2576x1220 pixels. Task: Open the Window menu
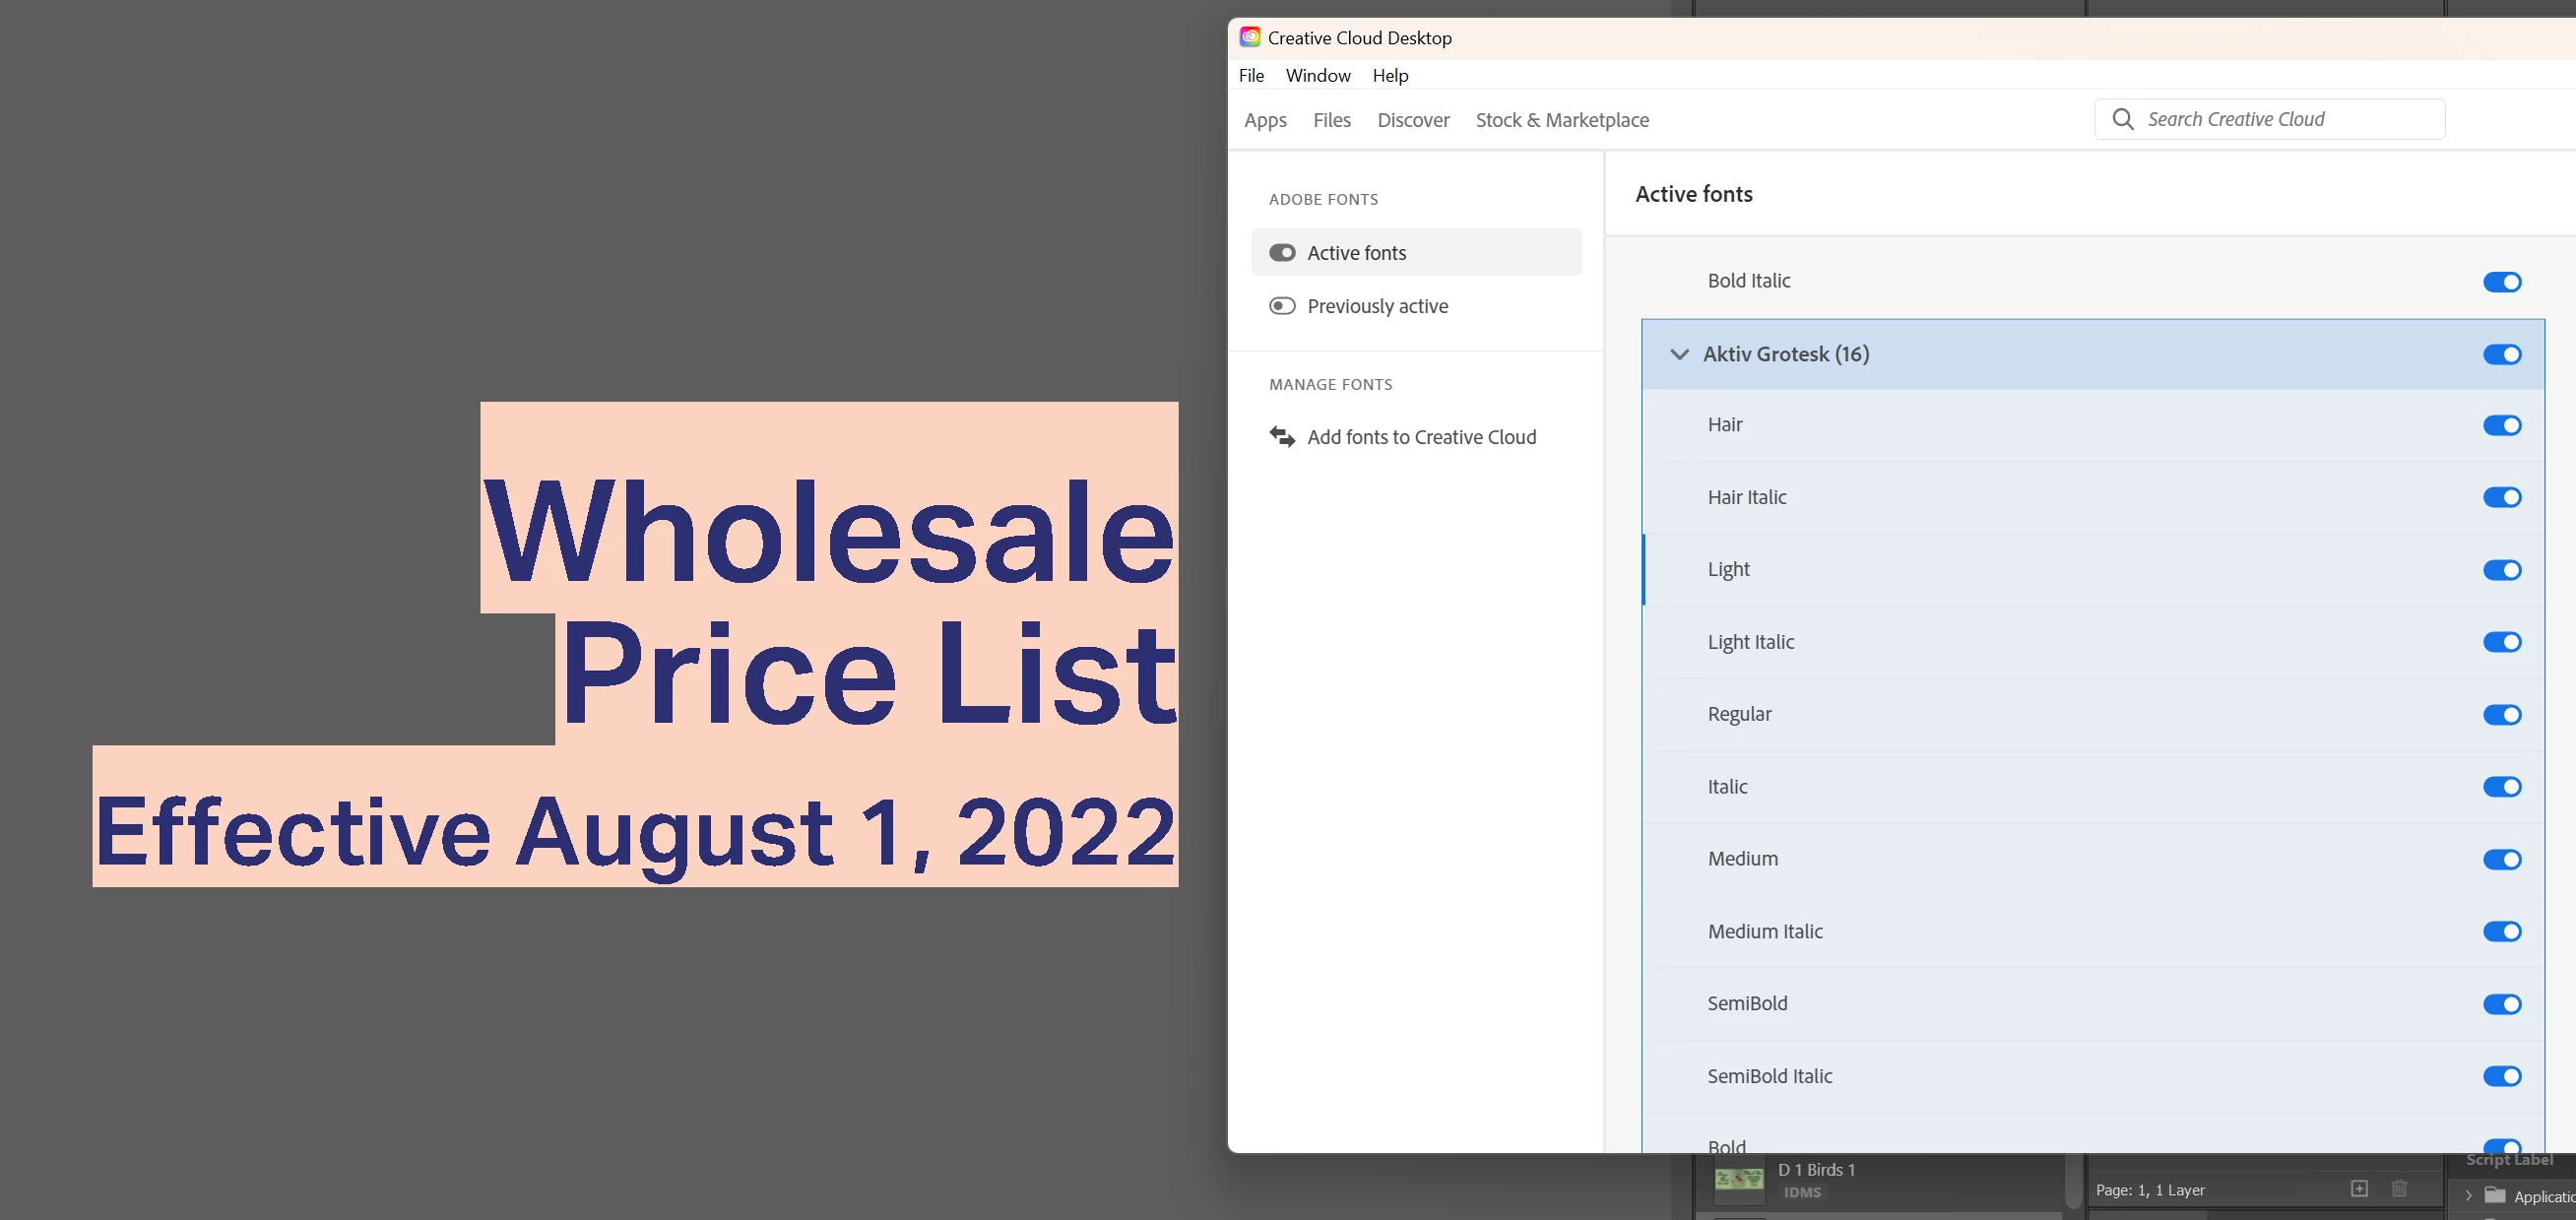click(1317, 75)
